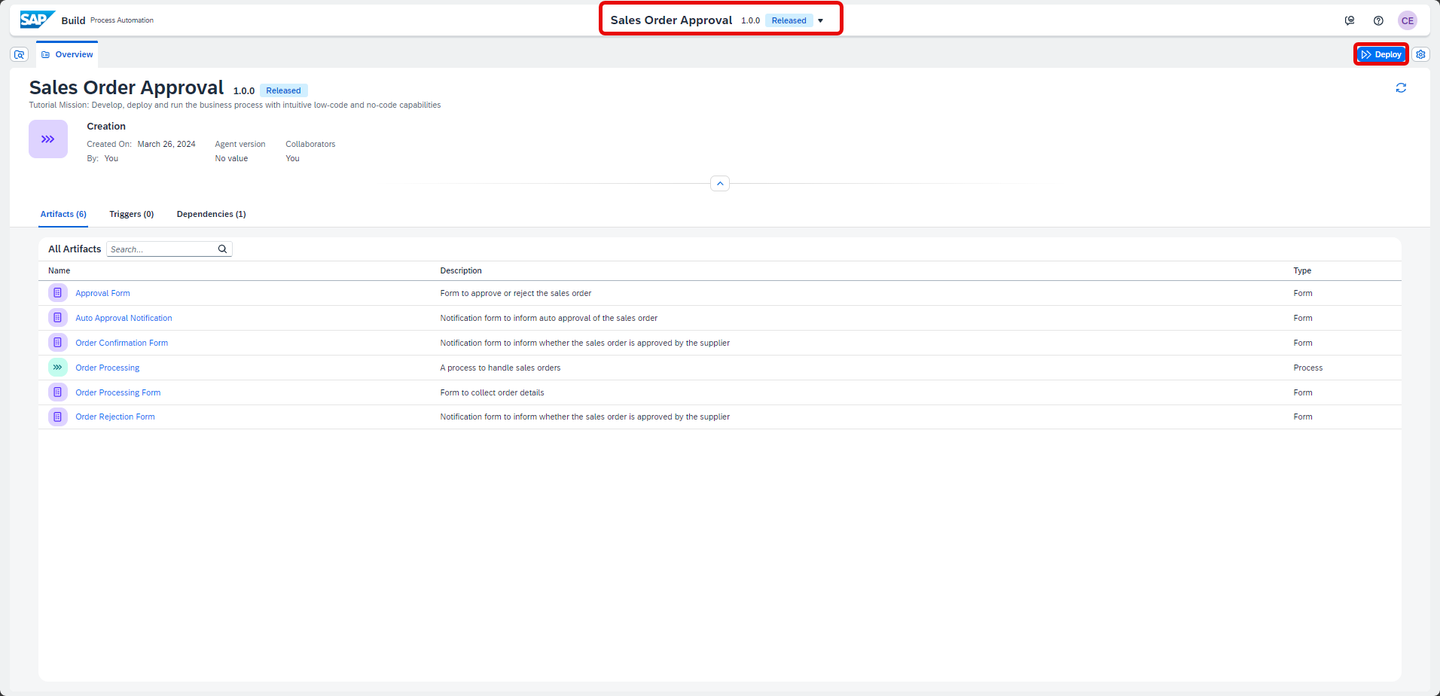The height and width of the screenshot is (696, 1440).
Task: Click the Order Confirmation Form row icon
Action: (58, 343)
